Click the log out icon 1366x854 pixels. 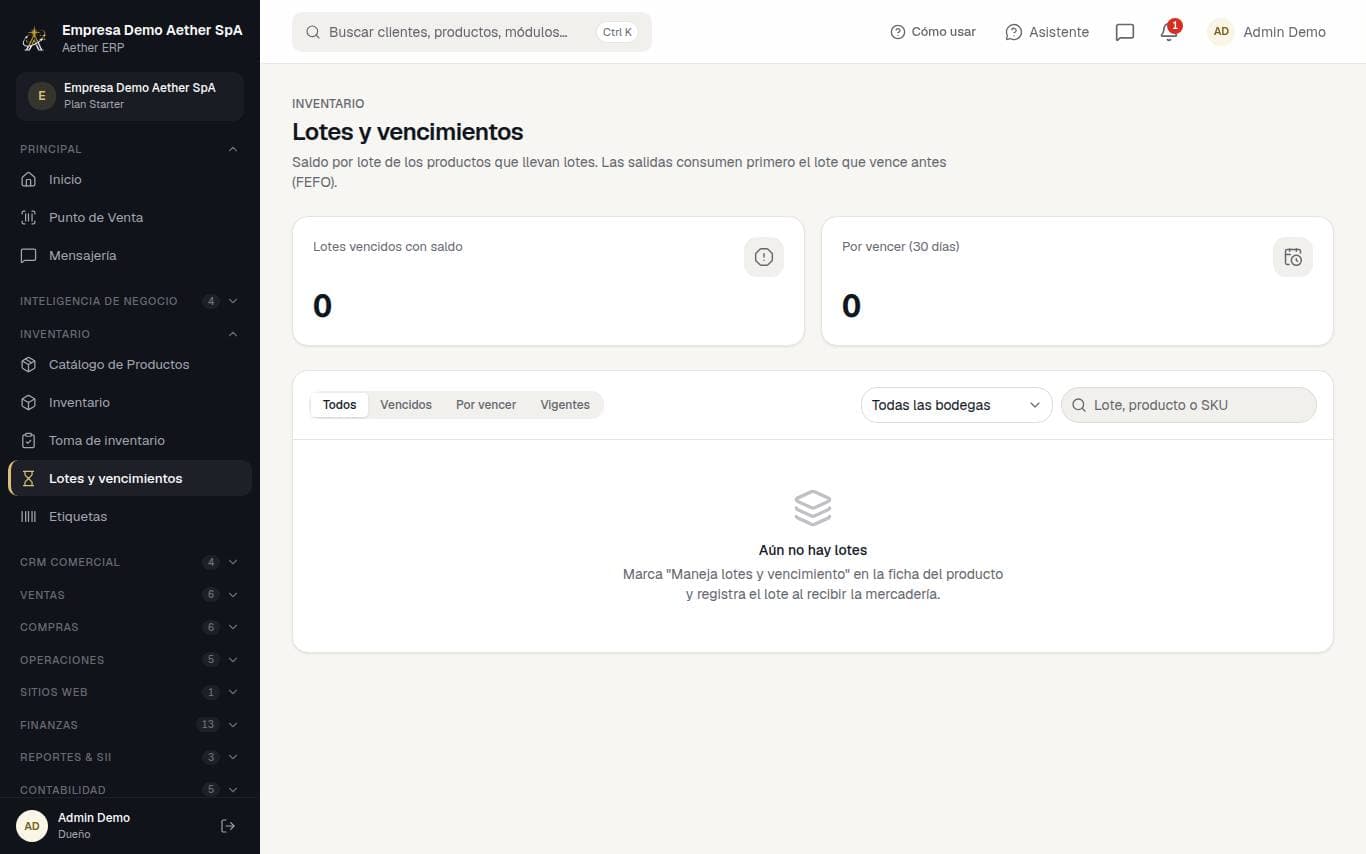(x=228, y=826)
